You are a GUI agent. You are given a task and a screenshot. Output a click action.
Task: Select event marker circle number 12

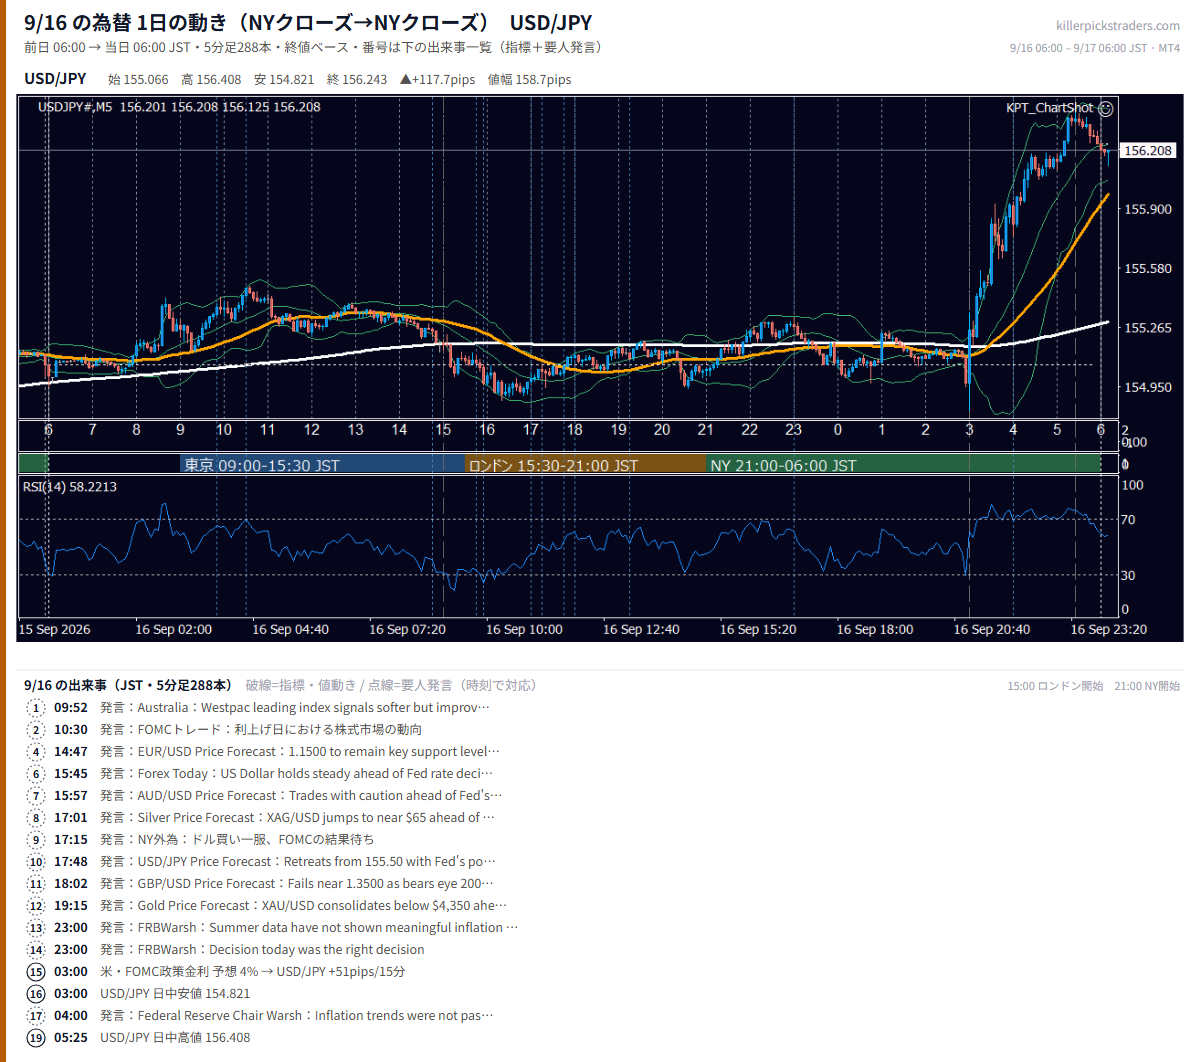click(x=36, y=906)
